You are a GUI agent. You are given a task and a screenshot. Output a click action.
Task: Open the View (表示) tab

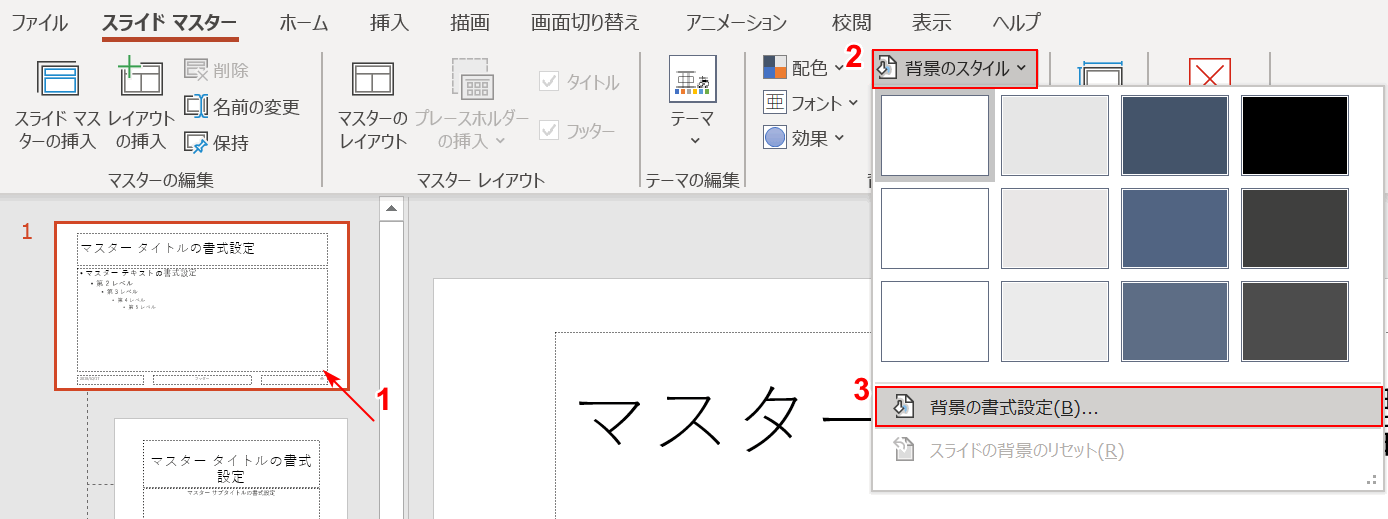pyautogui.click(x=932, y=22)
